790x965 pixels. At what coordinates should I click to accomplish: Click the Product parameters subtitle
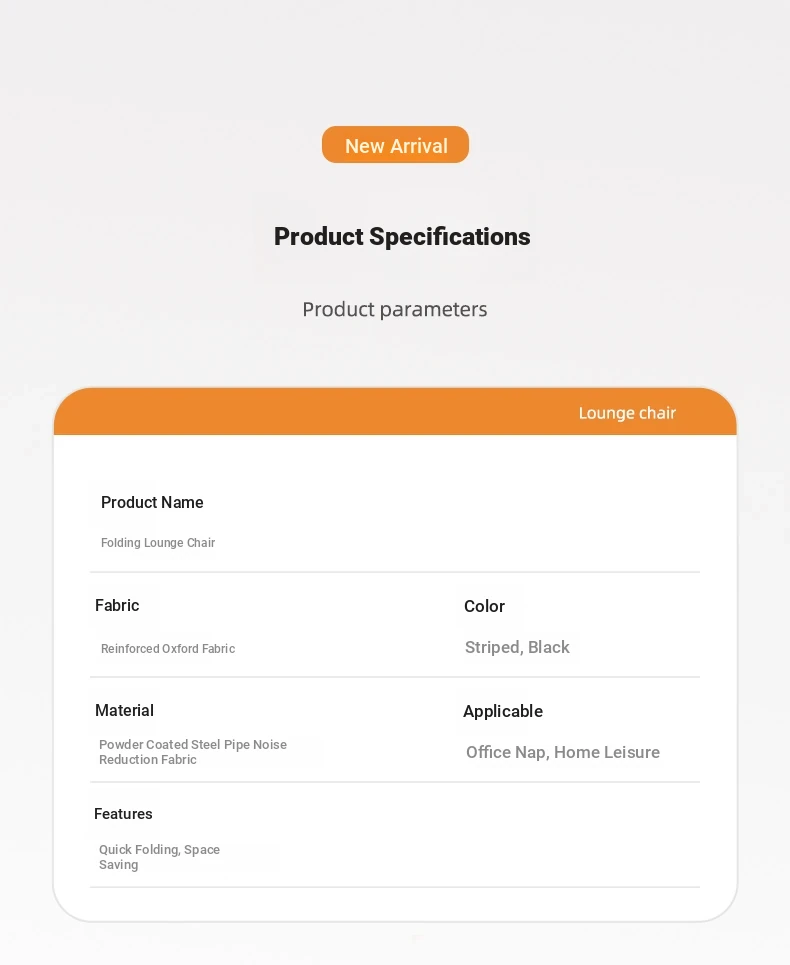[395, 309]
